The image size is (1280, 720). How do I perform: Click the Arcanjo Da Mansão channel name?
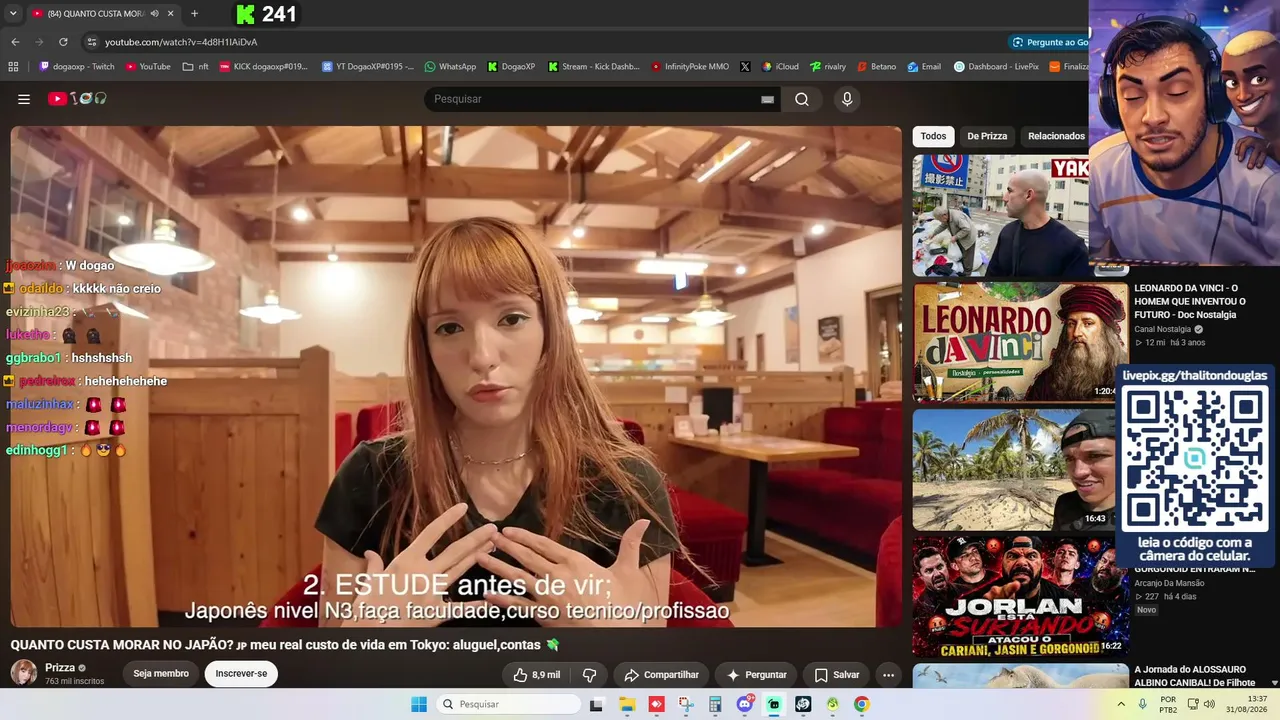(1169, 583)
